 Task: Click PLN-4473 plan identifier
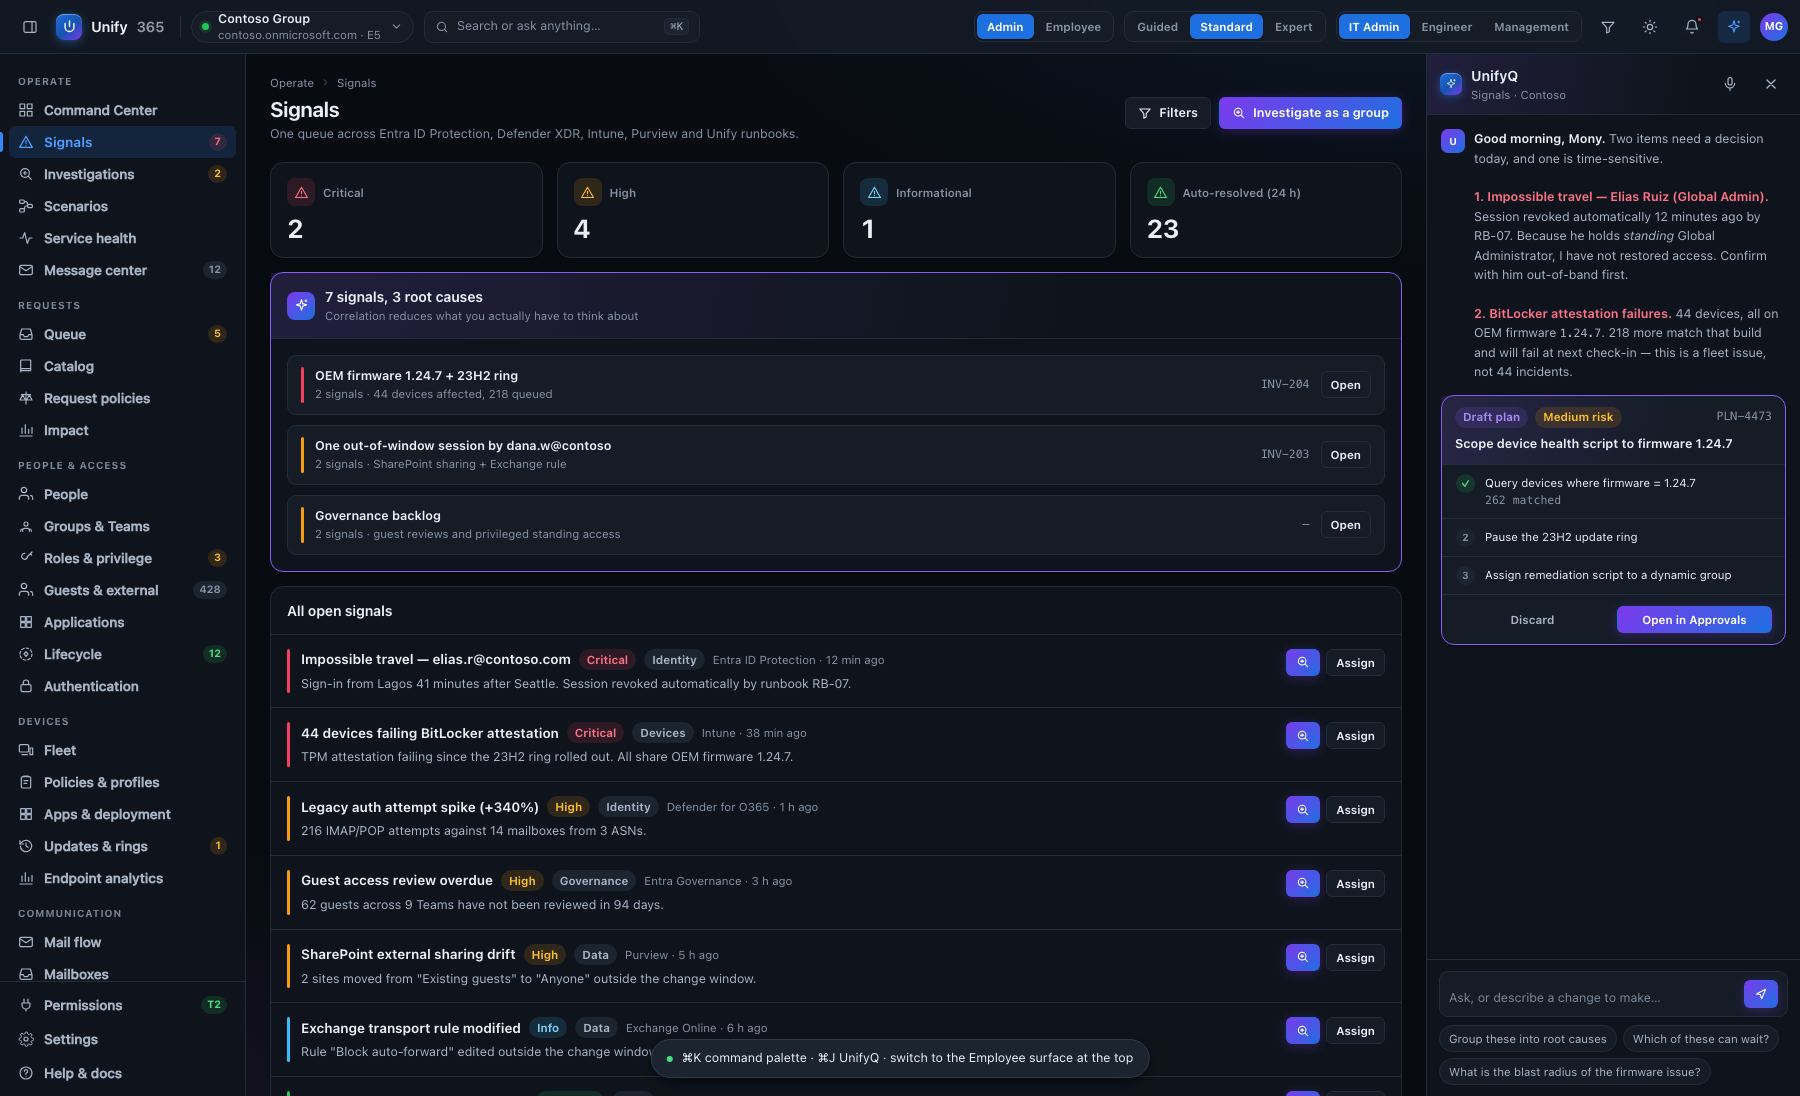click(x=1743, y=416)
